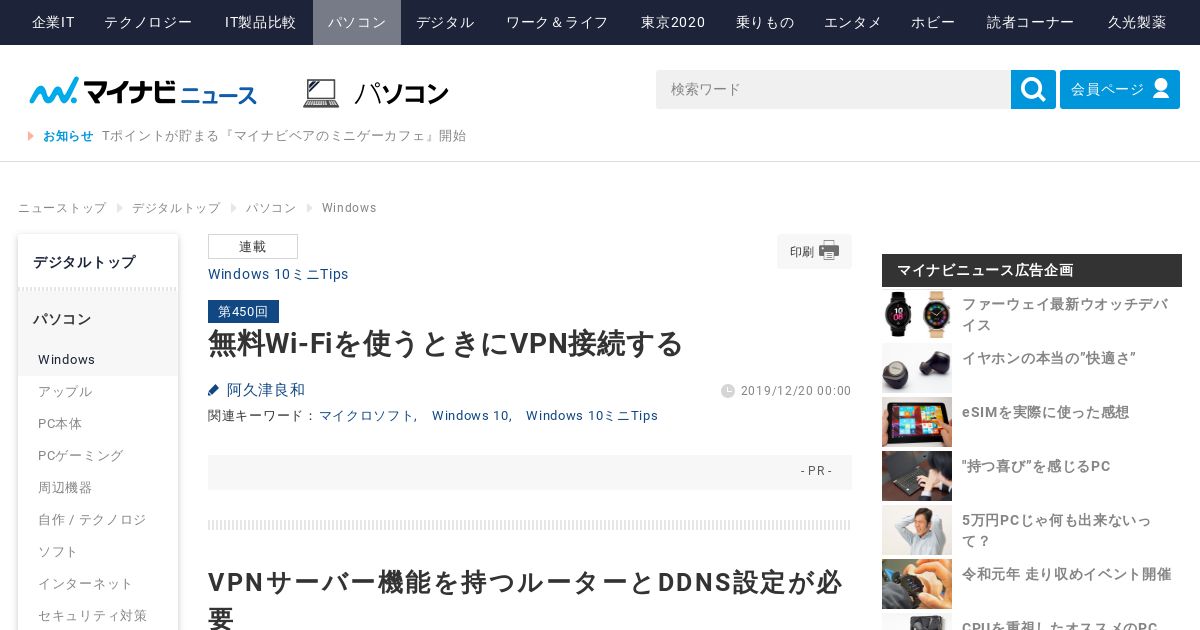This screenshot has height=630, width=1200.
Task: Open the マイクロソフト keyword link
Action: pos(366,416)
